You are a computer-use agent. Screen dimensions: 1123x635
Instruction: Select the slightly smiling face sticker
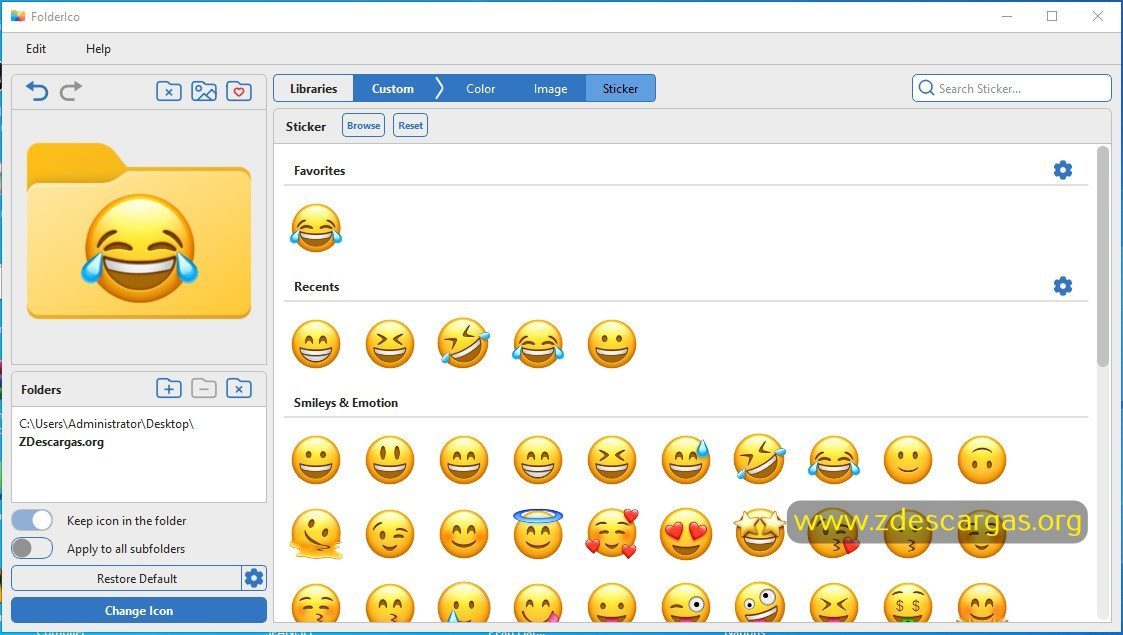(908, 460)
